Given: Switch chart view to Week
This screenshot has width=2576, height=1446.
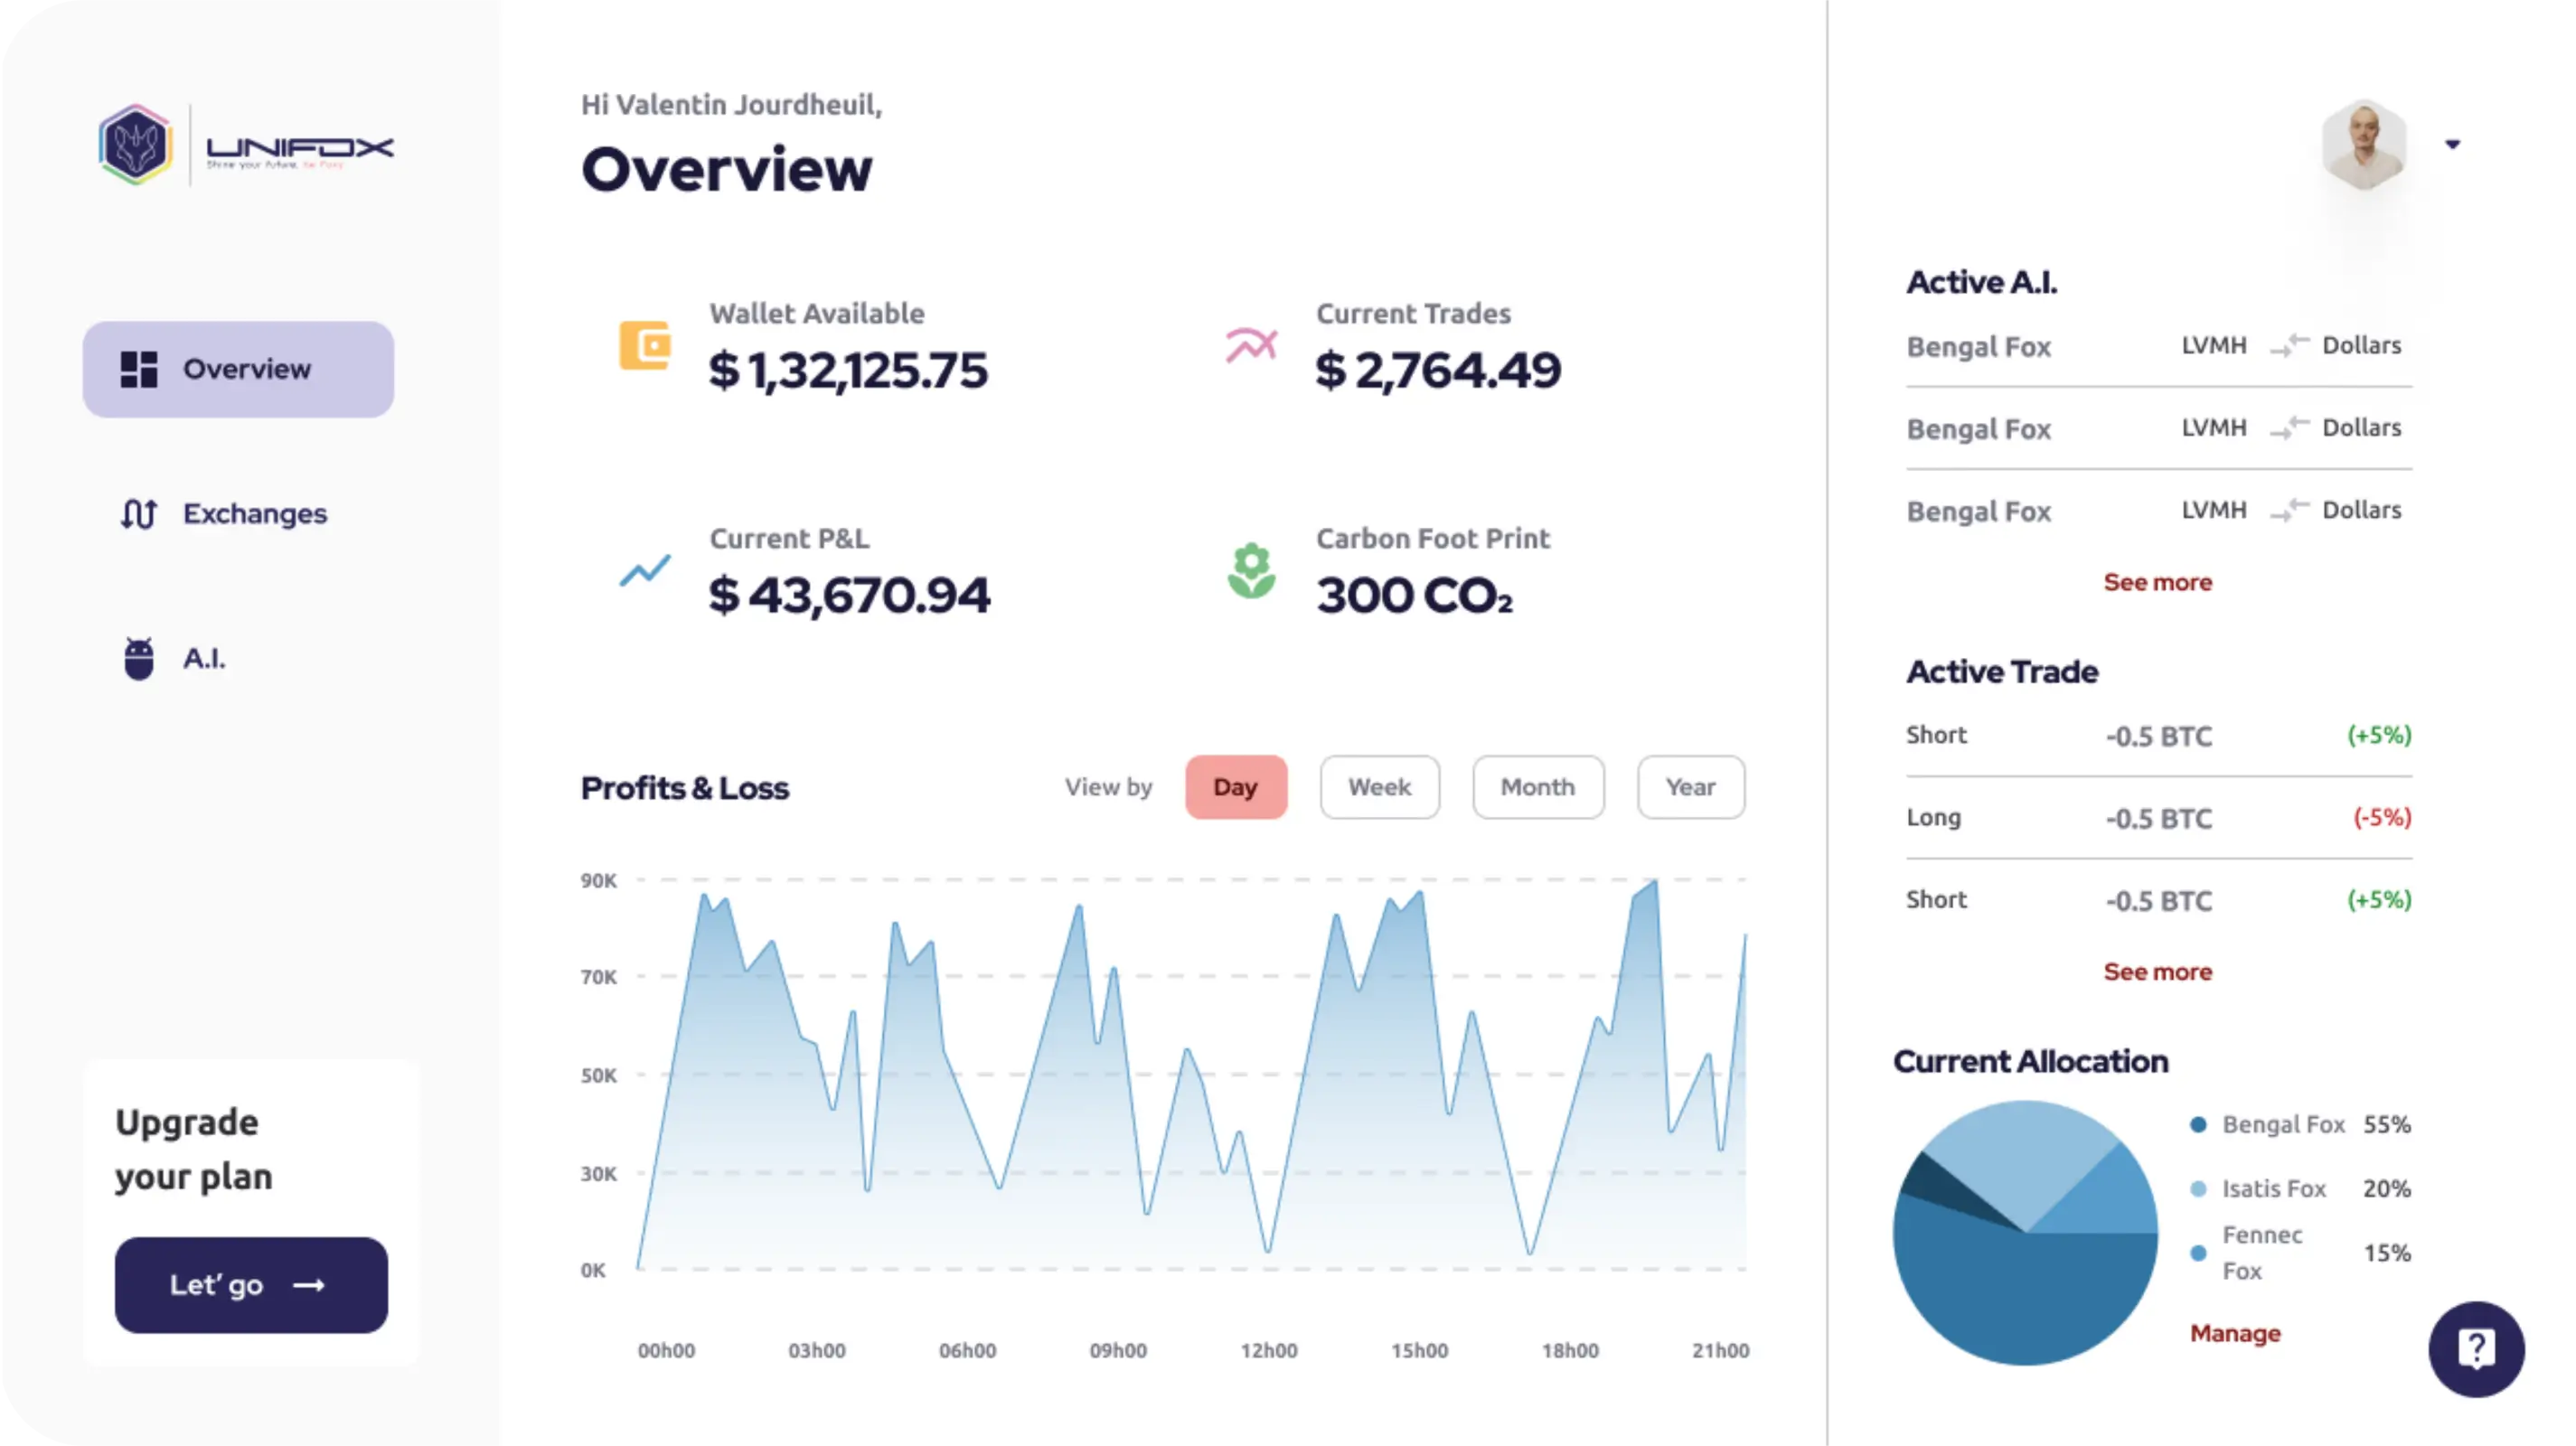Looking at the screenshot, I should (1379, 787).
